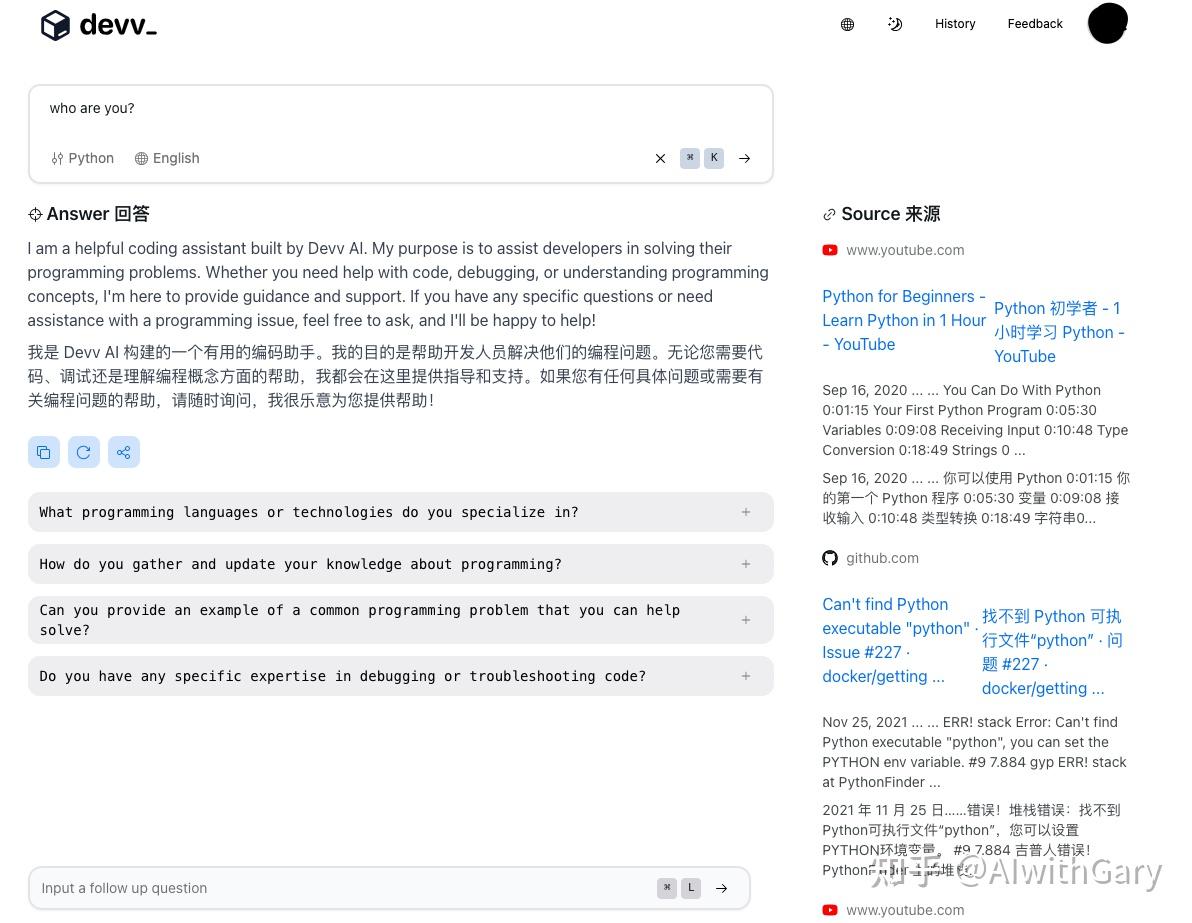1192x923 pixels.
Task: Open the 'Python for Beginners' YouTube link
Action: click(x=903, y=319)
